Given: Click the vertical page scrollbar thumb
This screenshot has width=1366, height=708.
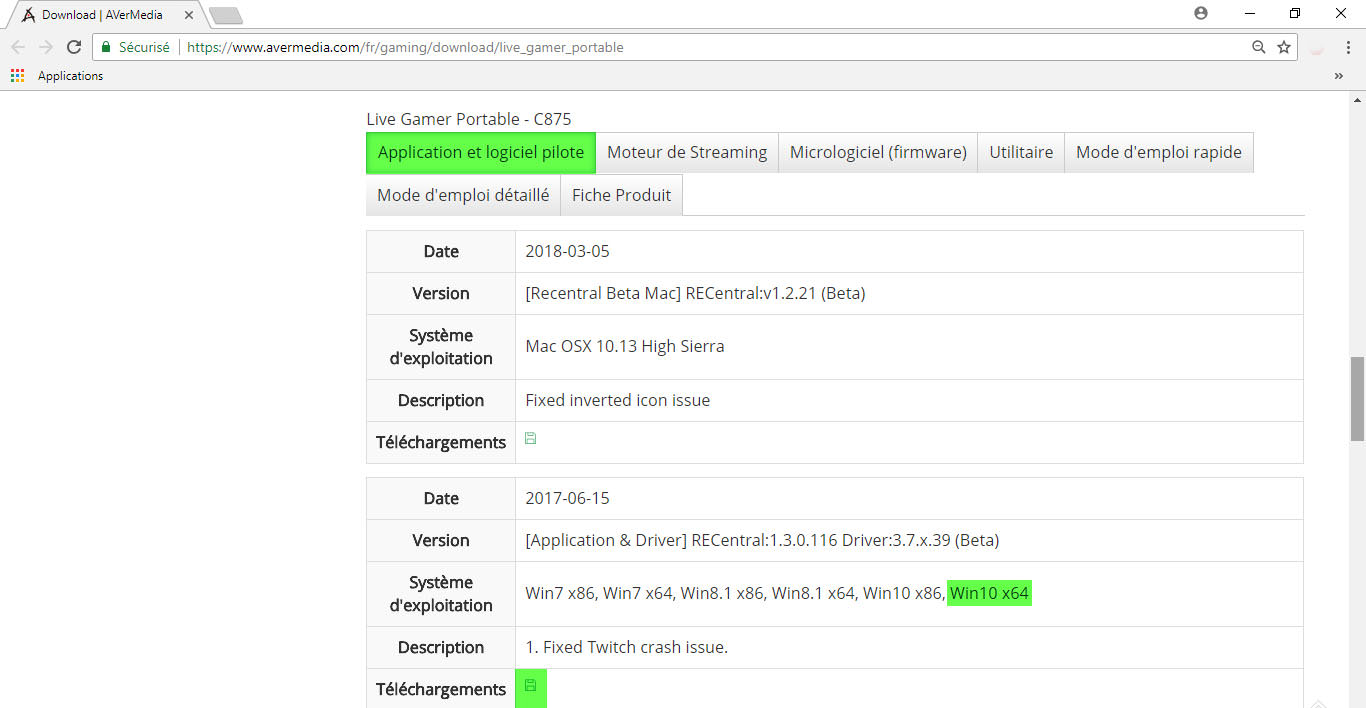Looking at the screenshot, I should 1357,398.
